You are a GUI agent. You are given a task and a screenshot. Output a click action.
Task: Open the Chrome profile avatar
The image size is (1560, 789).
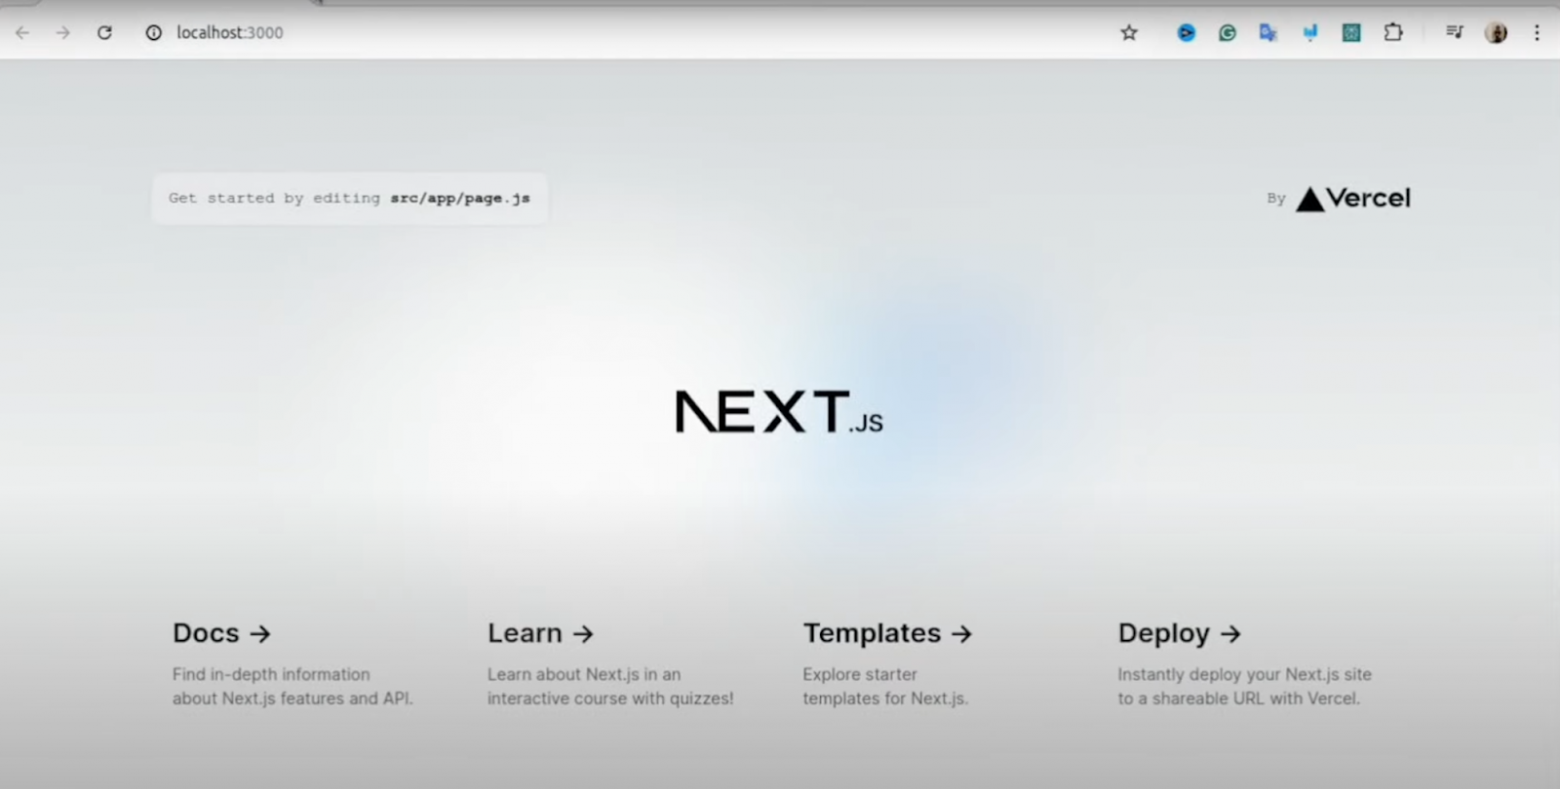[1496, 33]
